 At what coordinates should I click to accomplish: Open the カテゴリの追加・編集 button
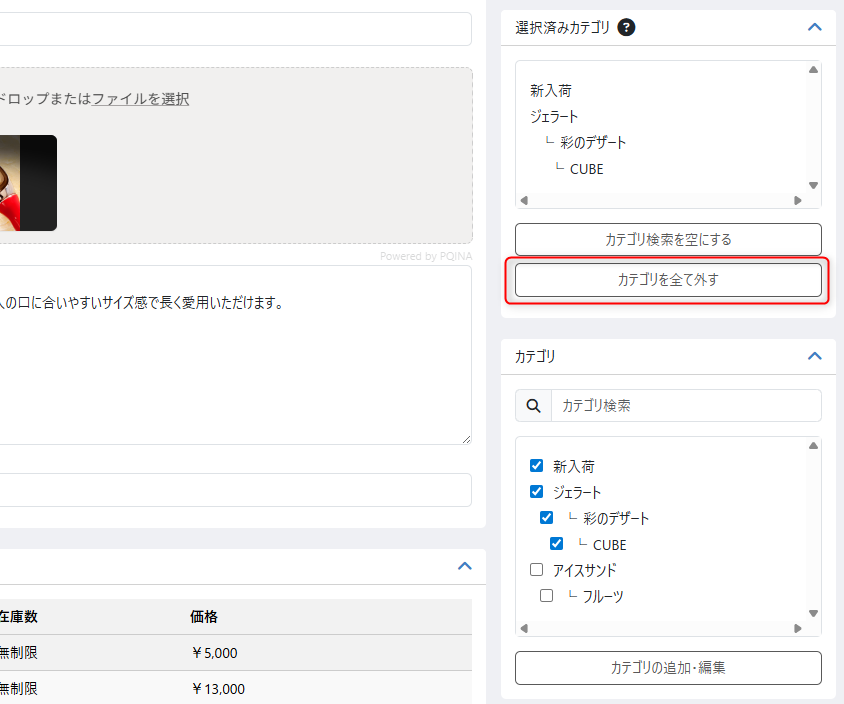(668, 668)
